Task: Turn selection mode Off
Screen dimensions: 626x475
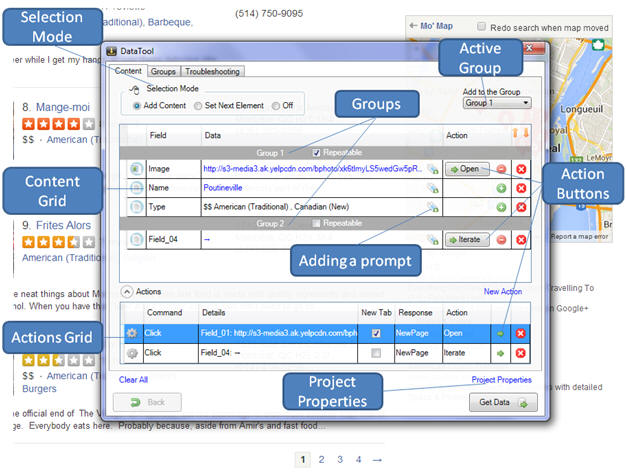Action: [275, 105]
